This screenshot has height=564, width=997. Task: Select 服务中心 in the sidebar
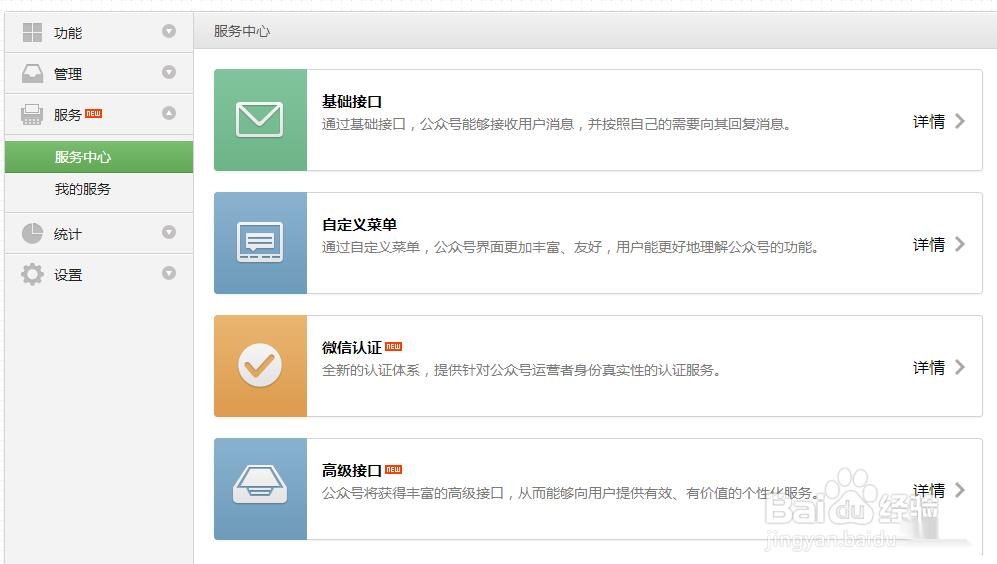coord(99,157)
